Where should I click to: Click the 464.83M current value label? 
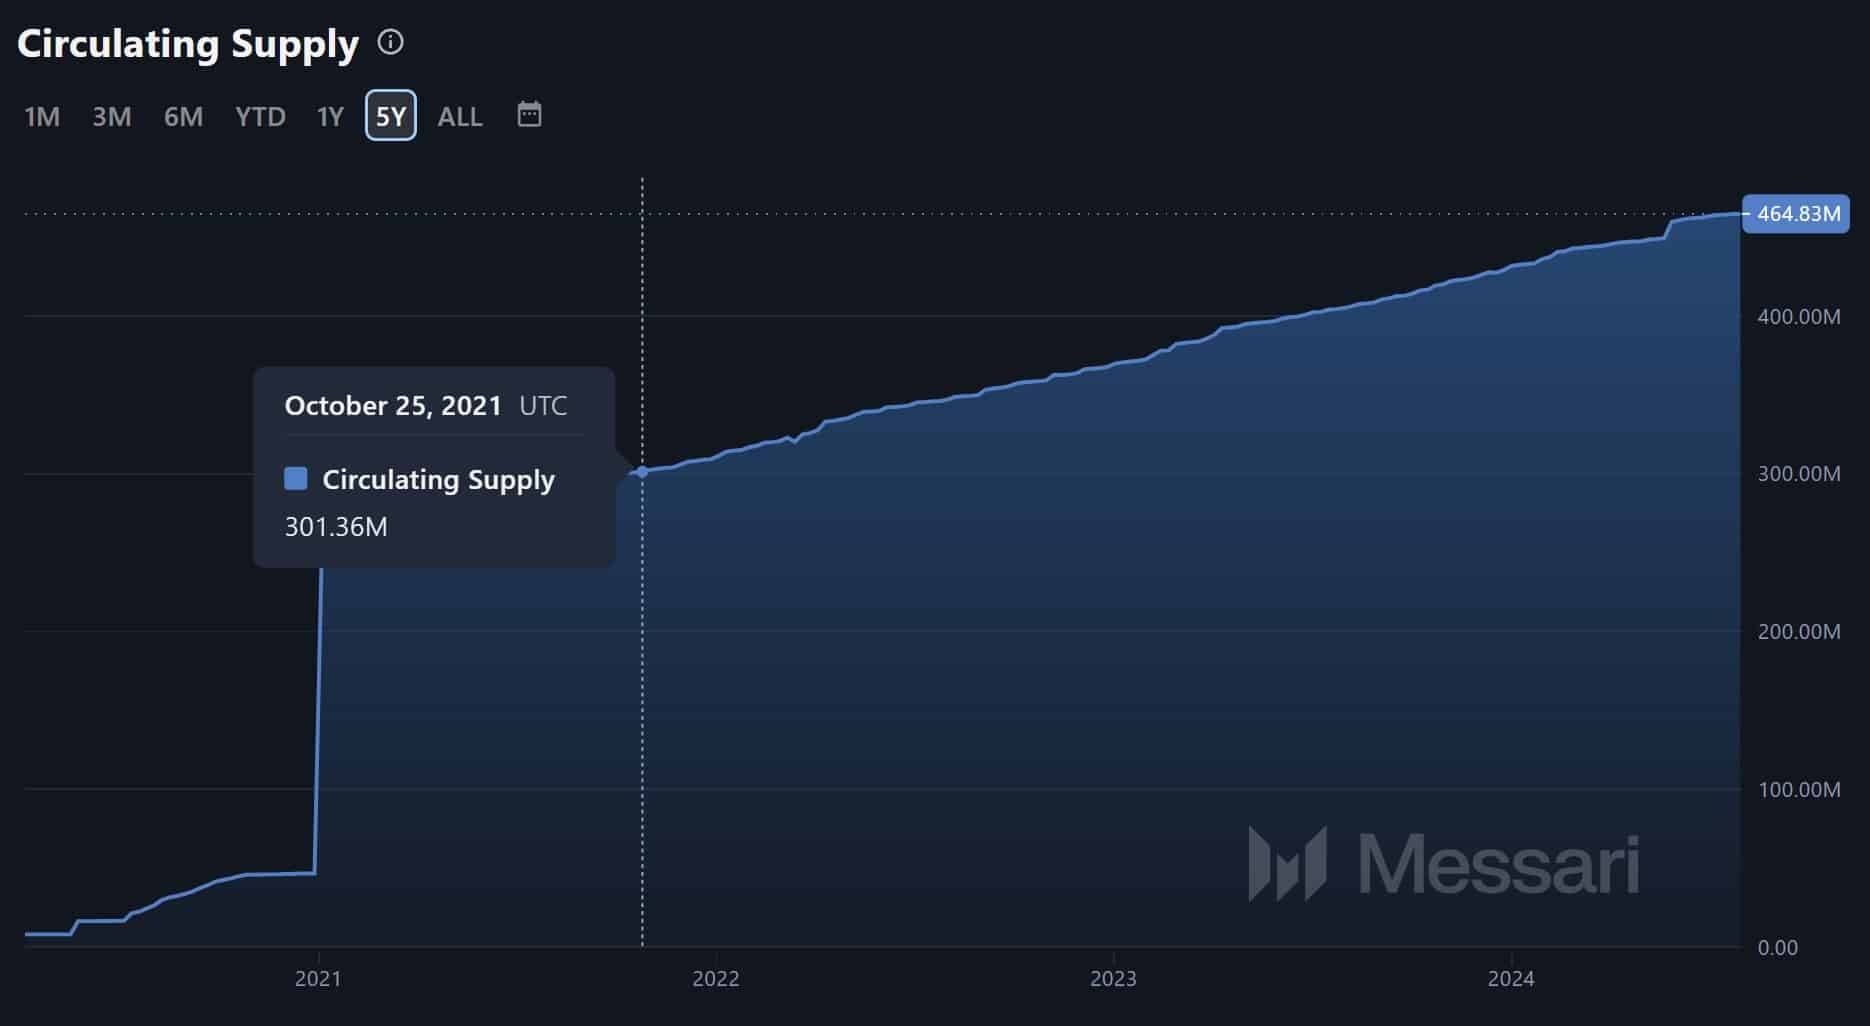point(1796,214)
